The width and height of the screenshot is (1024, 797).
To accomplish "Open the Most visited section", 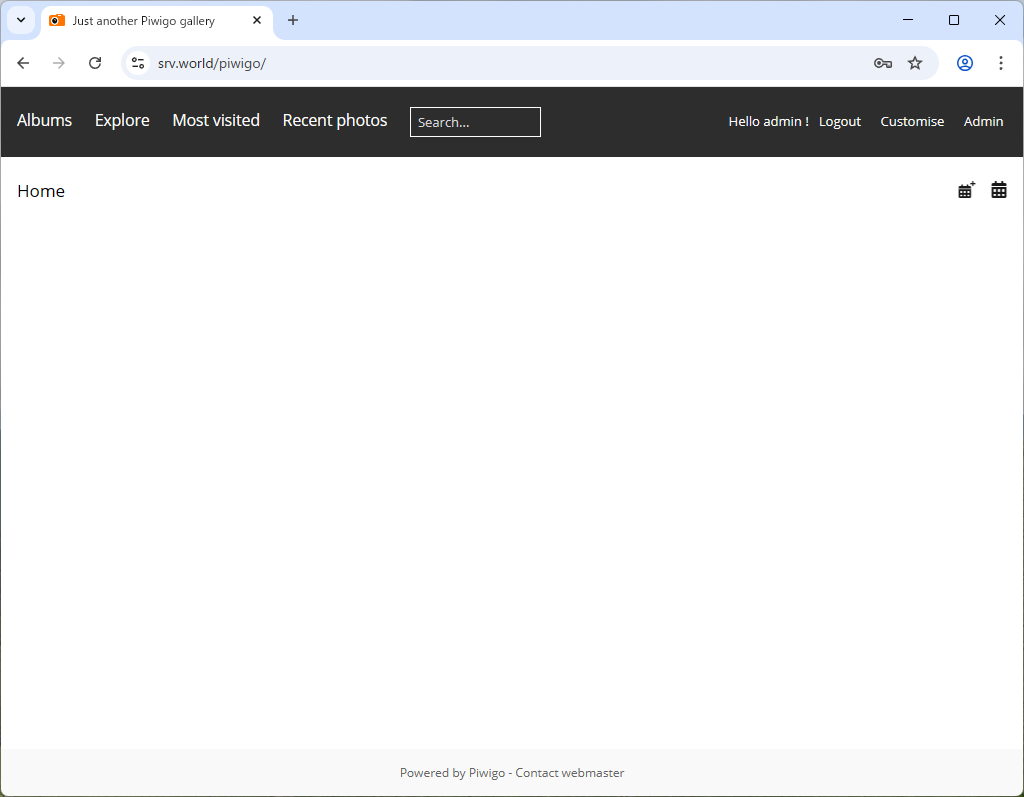I will pos(216,121).
